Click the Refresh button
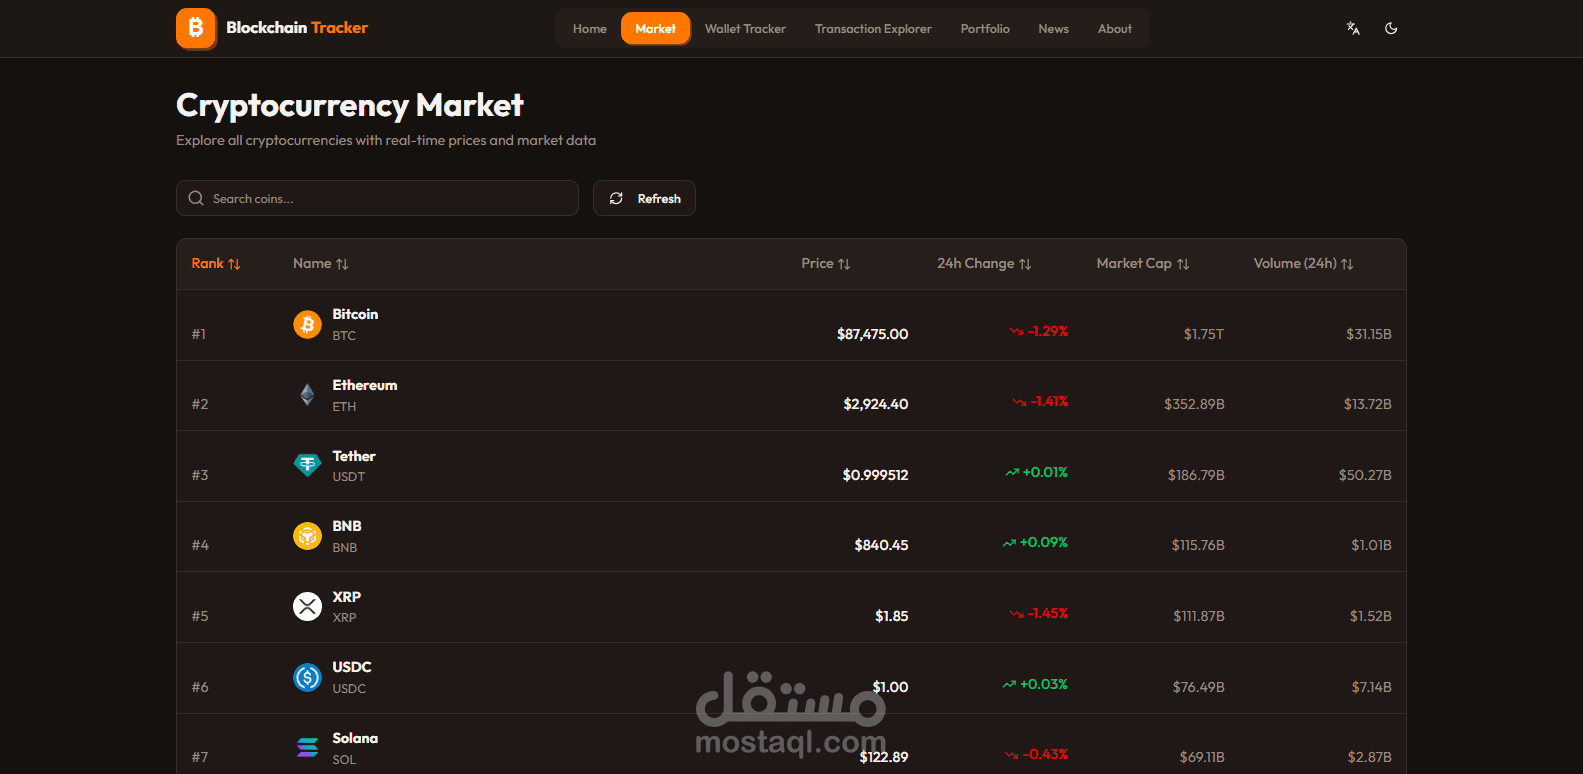1583x774 pixels. pos(644,198)
